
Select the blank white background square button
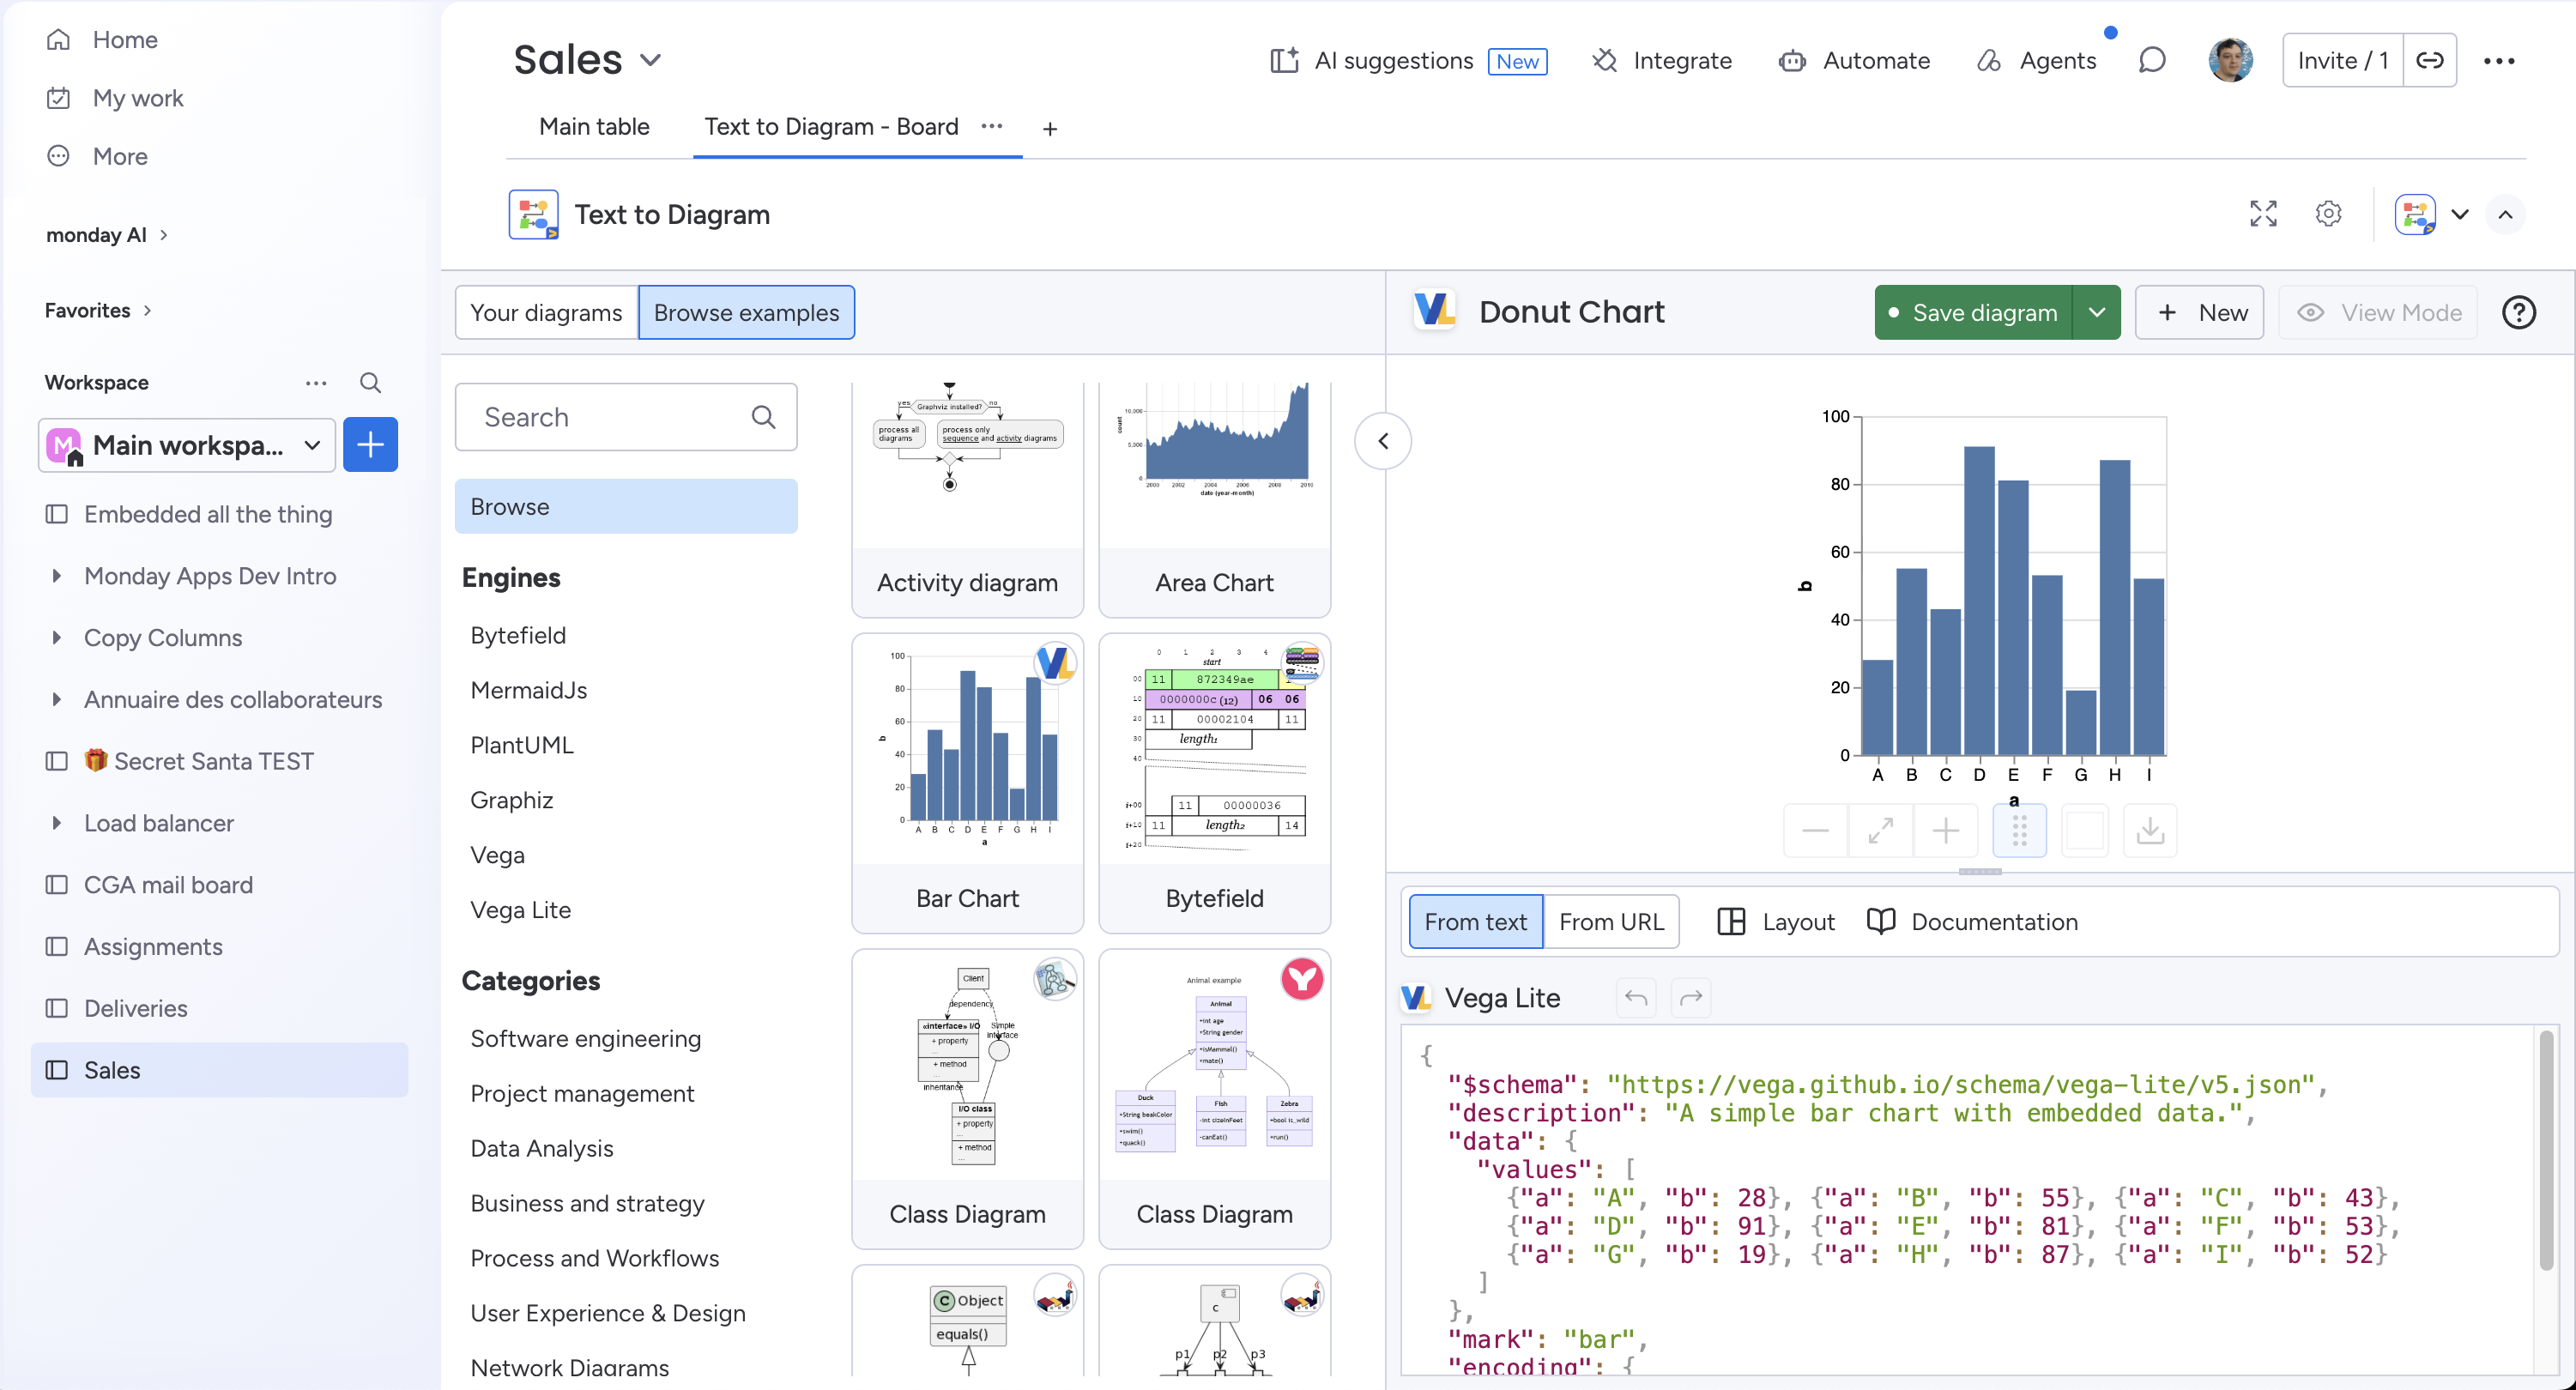pyautogui.click(x=2085, y=831)
